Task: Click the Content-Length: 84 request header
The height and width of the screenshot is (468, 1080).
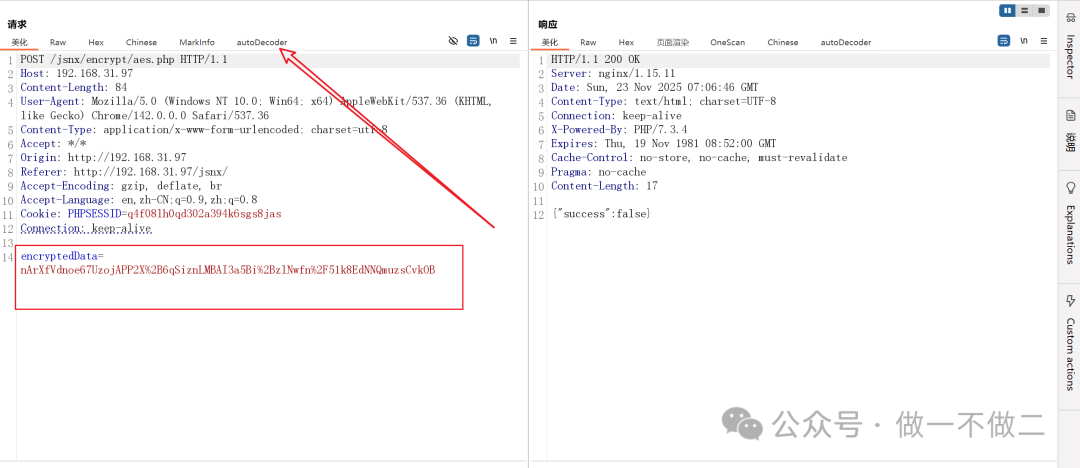Action: pos(74,88)
